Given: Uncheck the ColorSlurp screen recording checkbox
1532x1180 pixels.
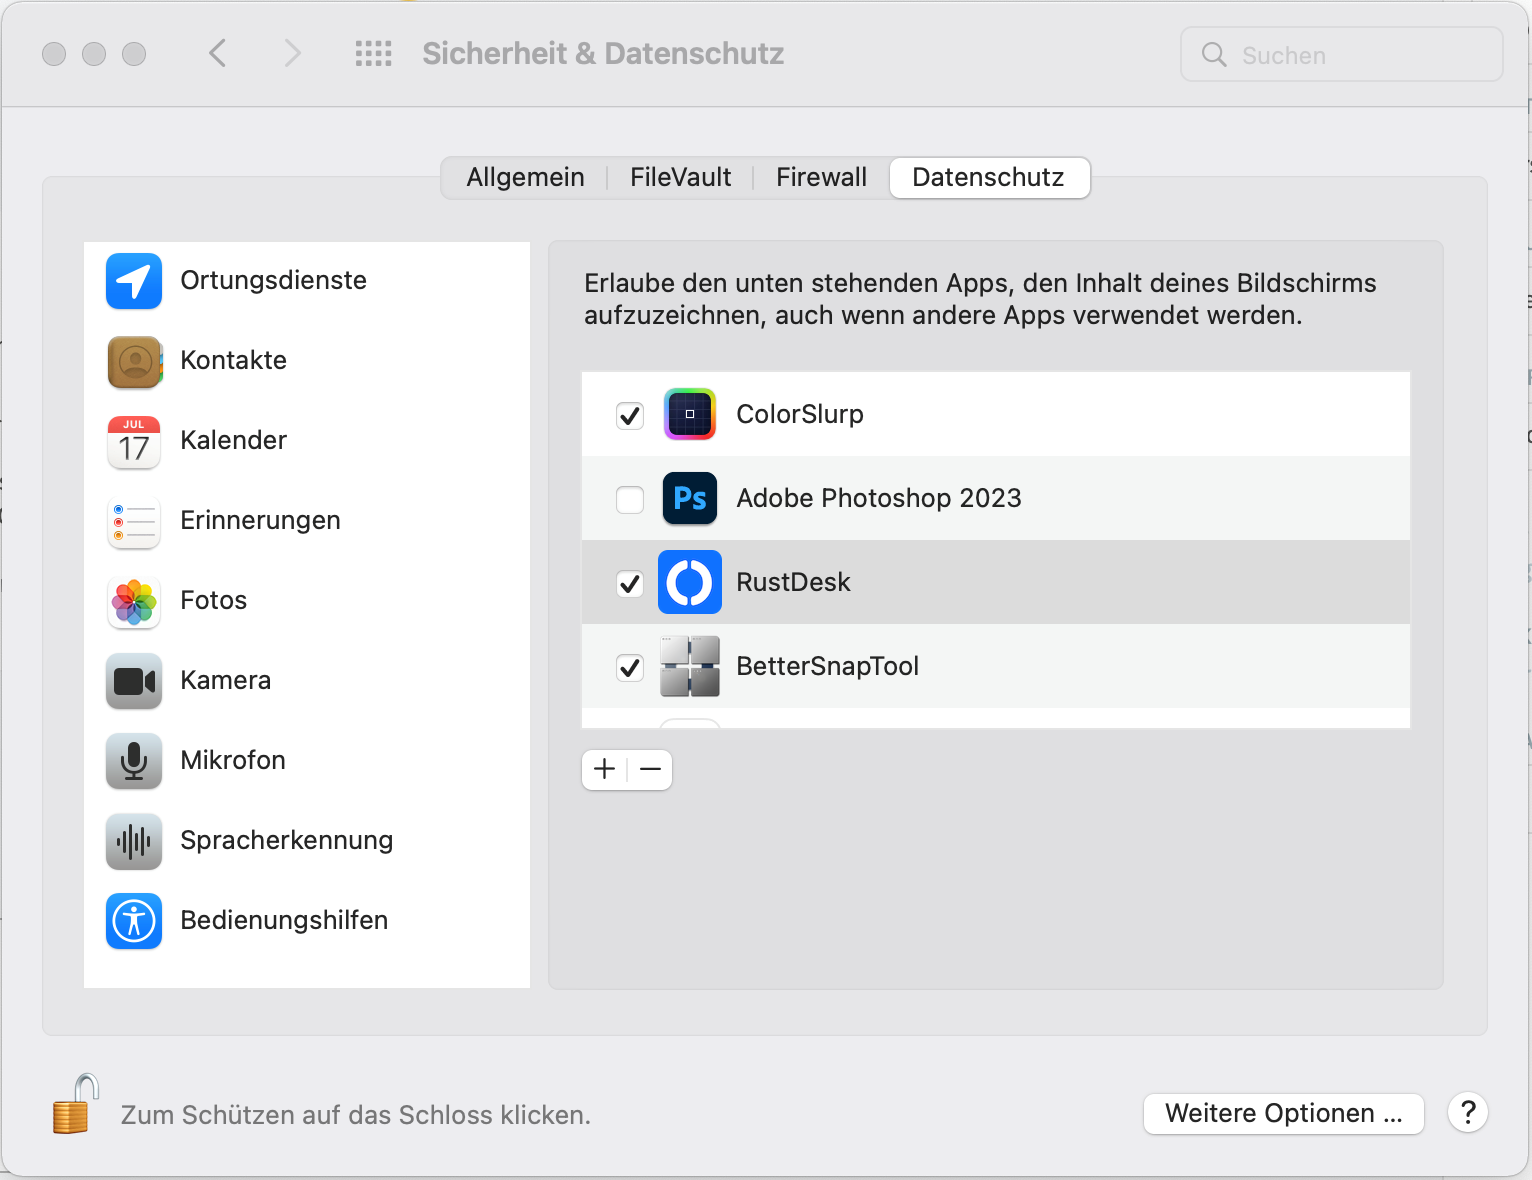Looking at the screenshot, I should click(x=630, y=415).
